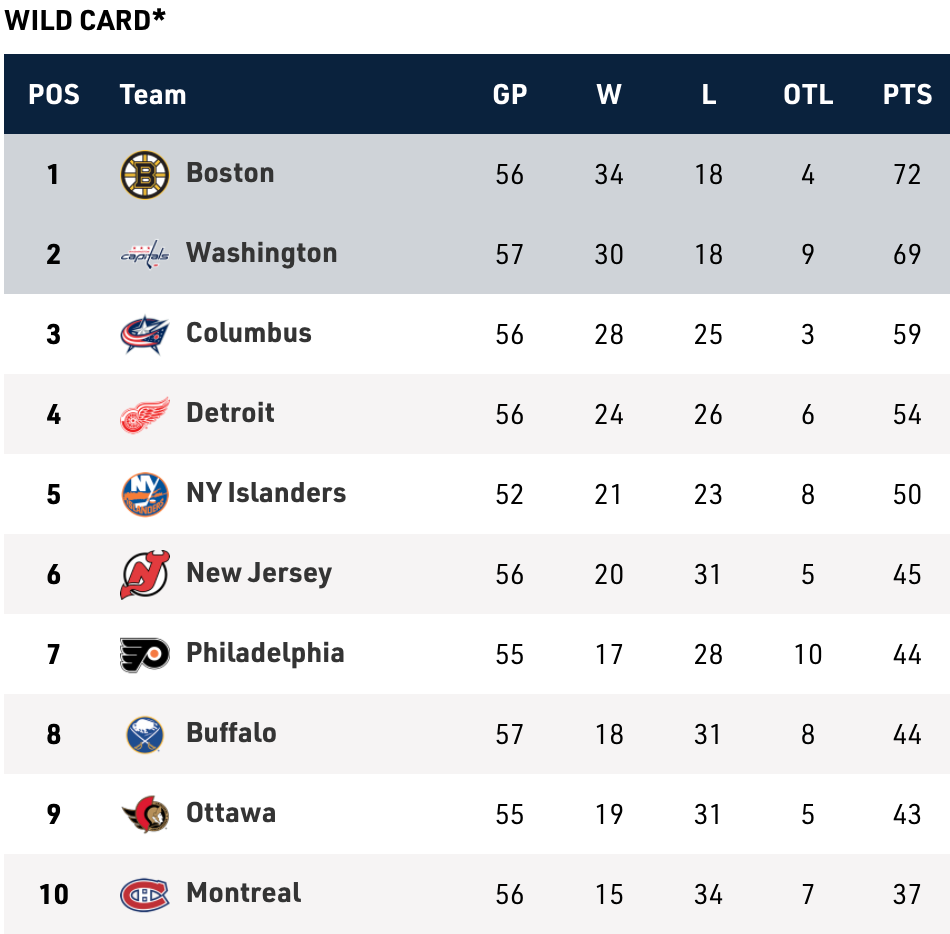This screenshot has width=950, height=934.
Task: Click the NY Islanders logo
Action: (x=145, y=494)
